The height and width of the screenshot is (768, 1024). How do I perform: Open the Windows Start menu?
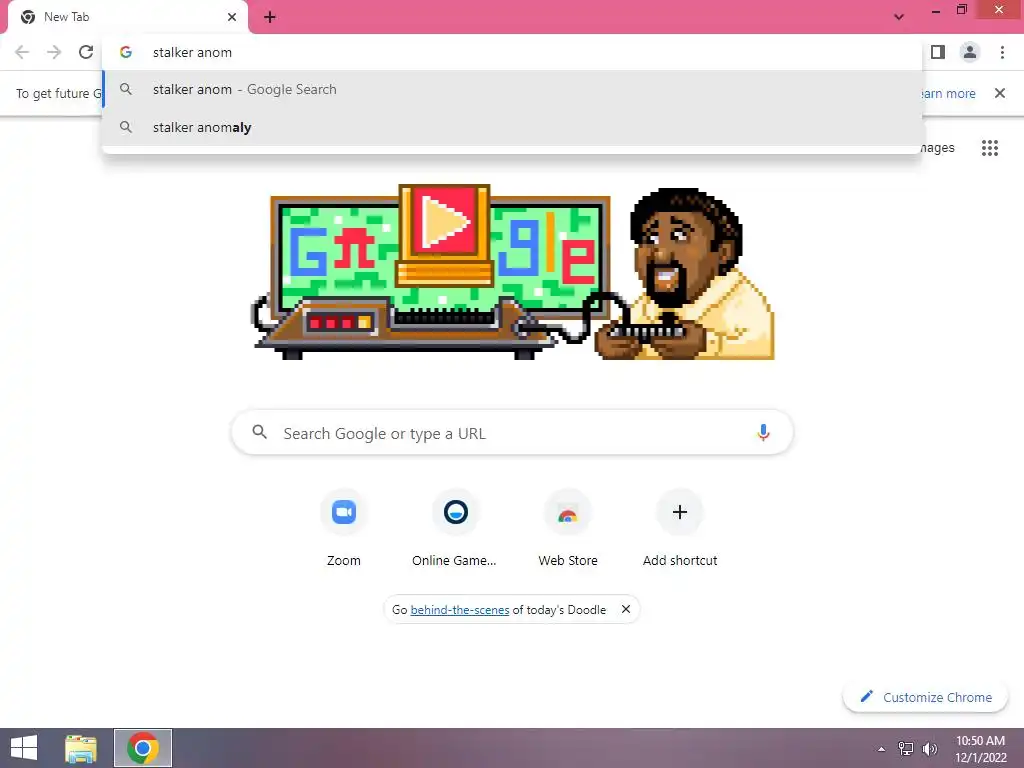point(24,748)
